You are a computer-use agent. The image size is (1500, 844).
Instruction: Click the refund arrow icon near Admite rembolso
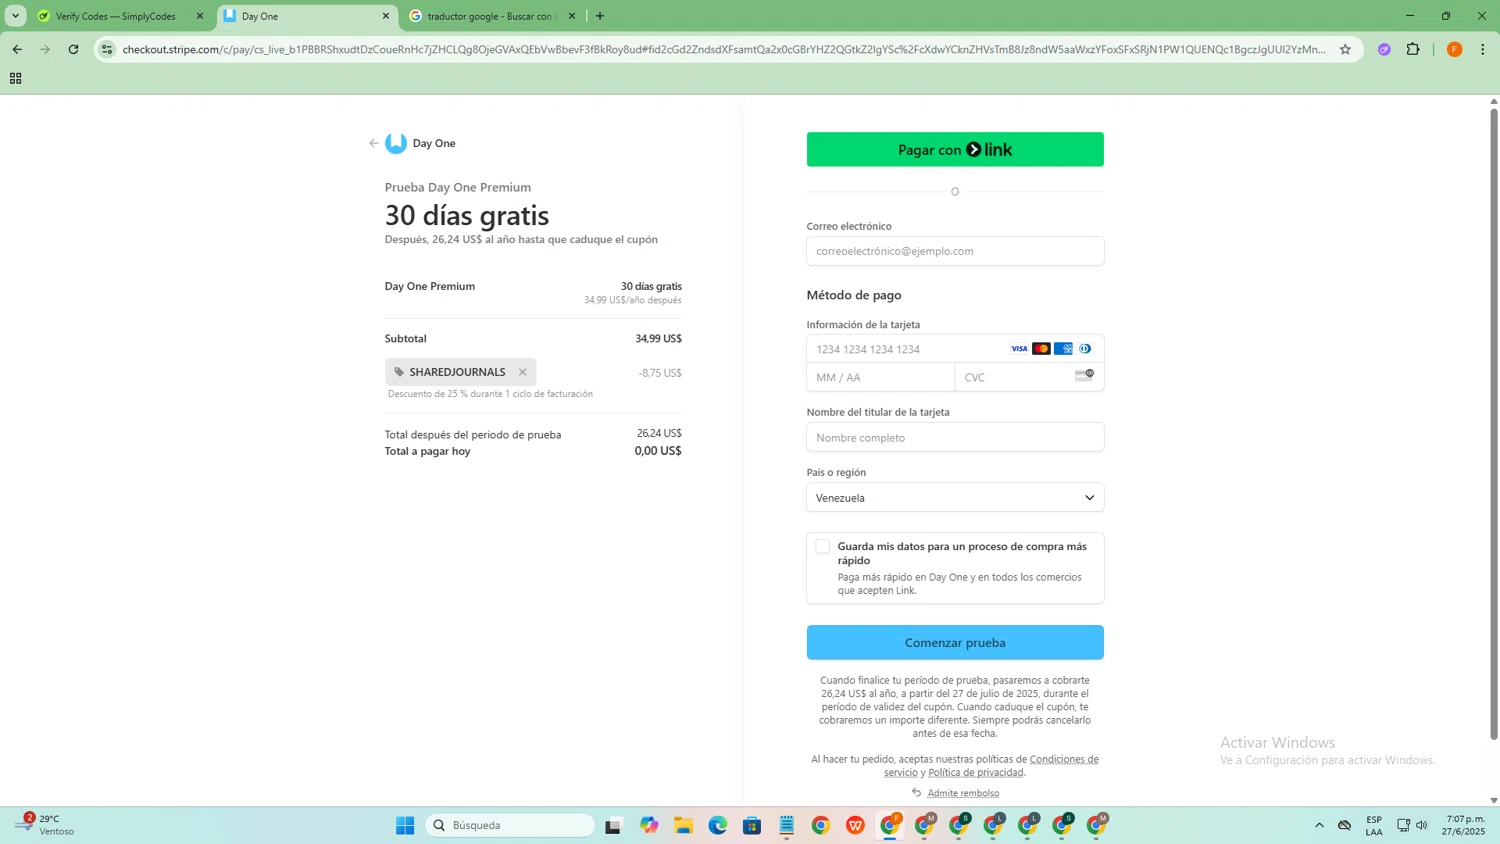point(916,793)
